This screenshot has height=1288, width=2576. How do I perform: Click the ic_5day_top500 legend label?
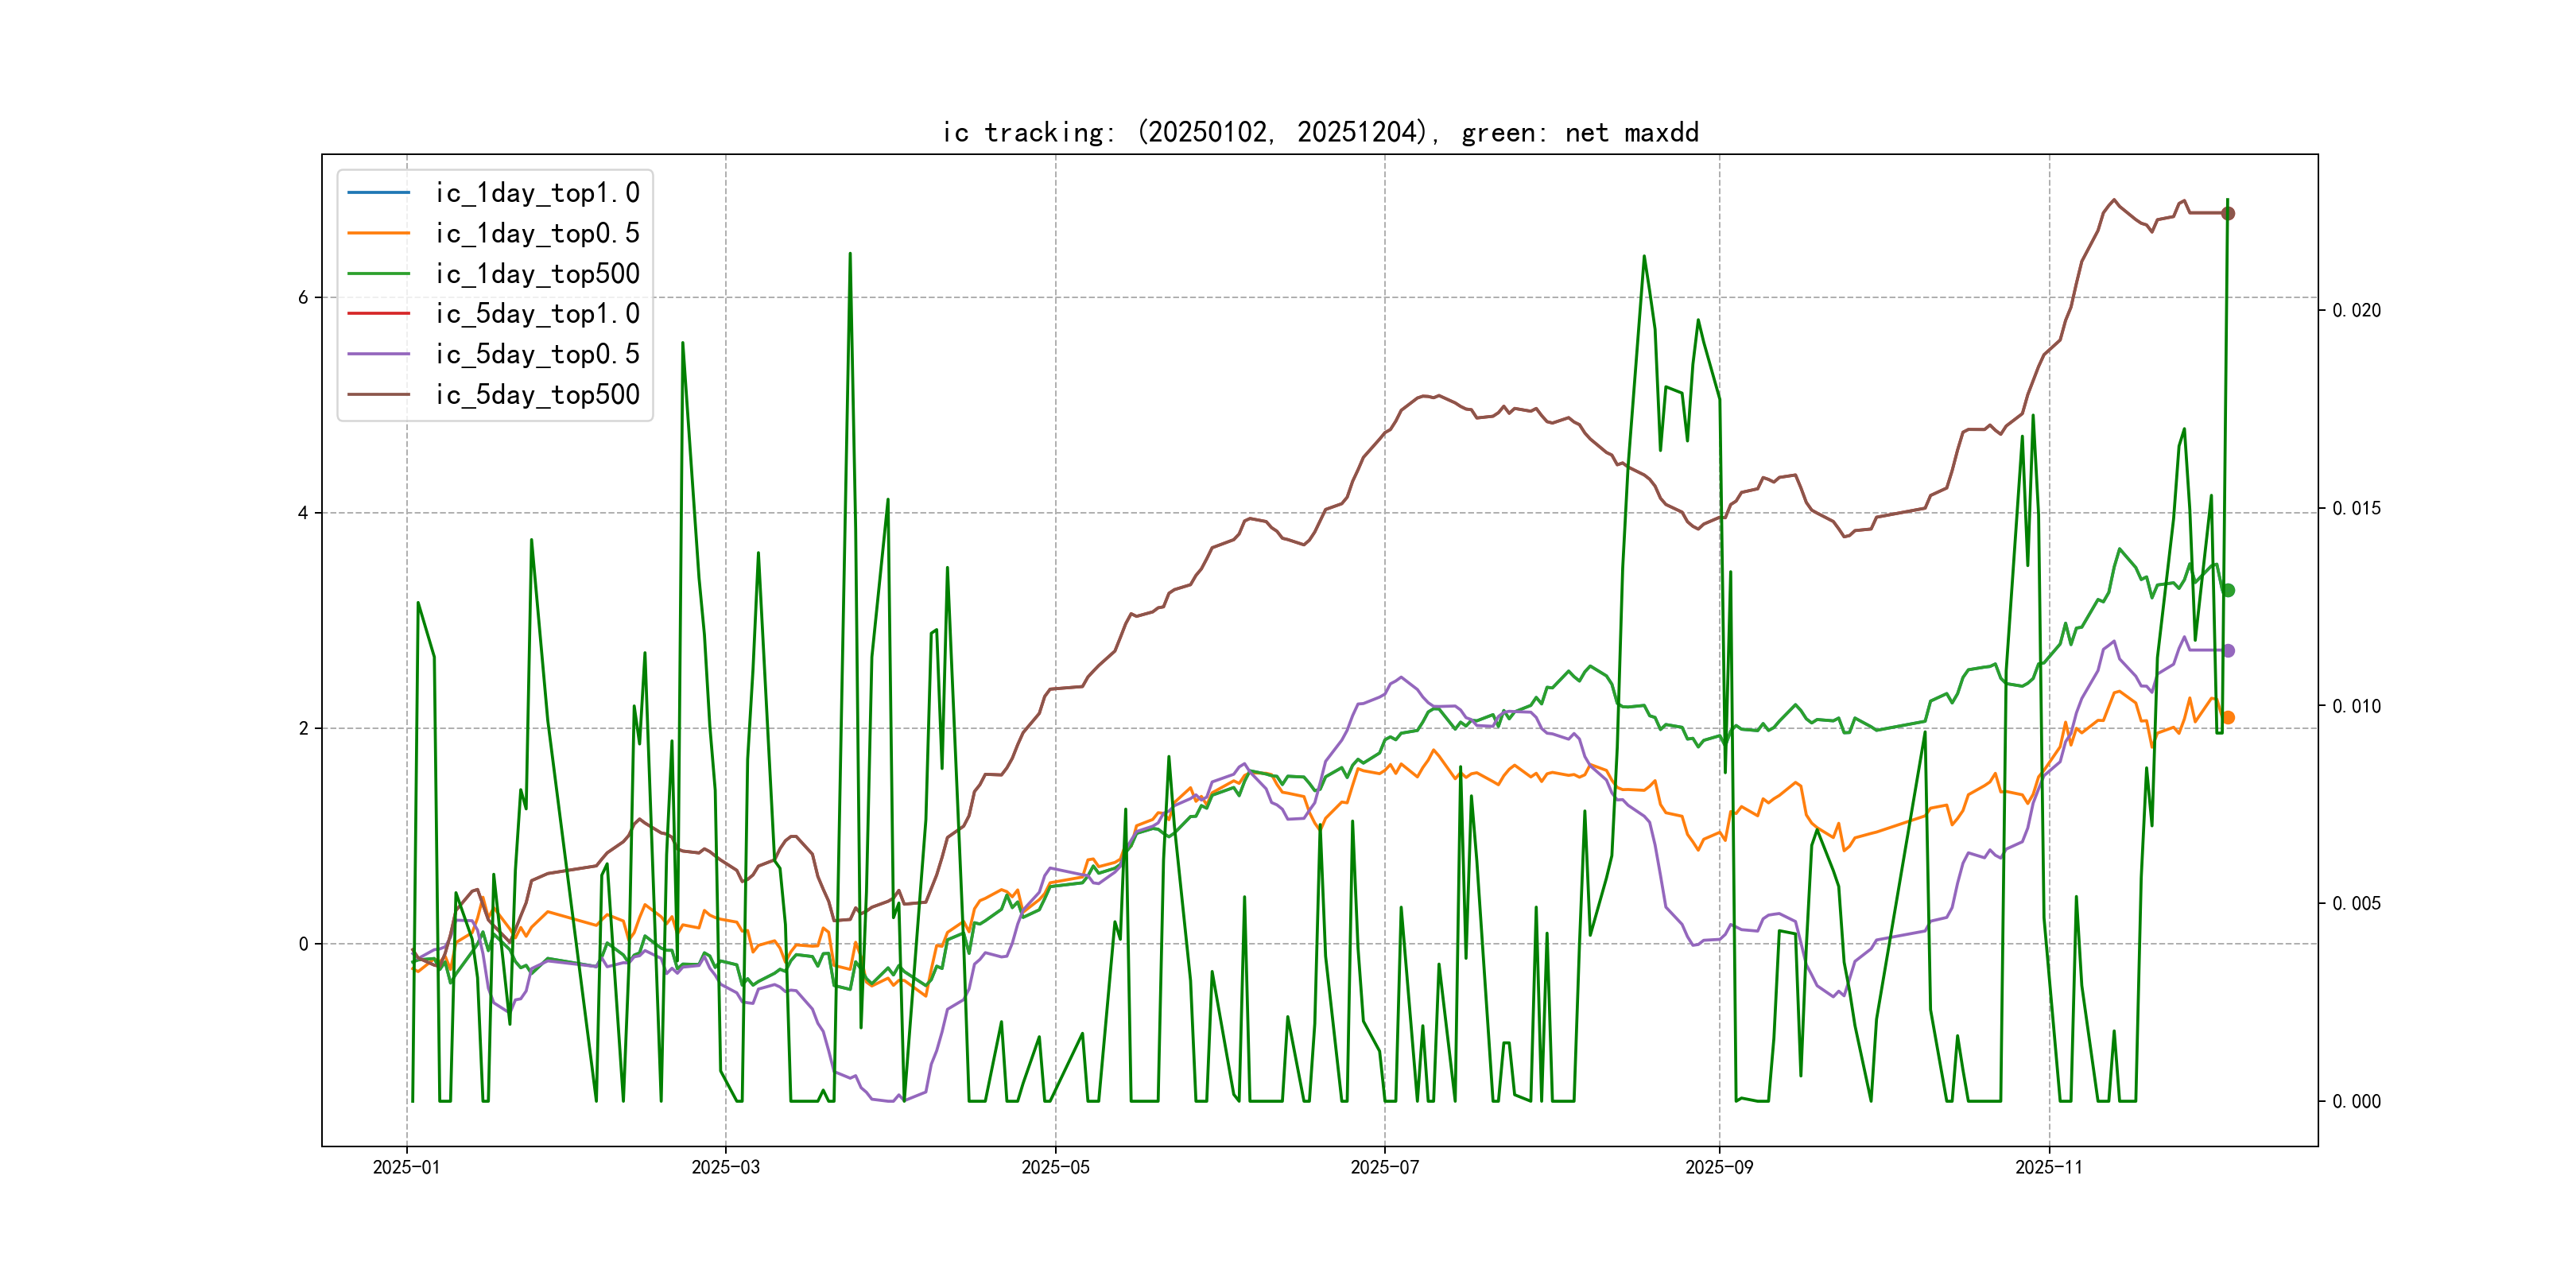537,394
